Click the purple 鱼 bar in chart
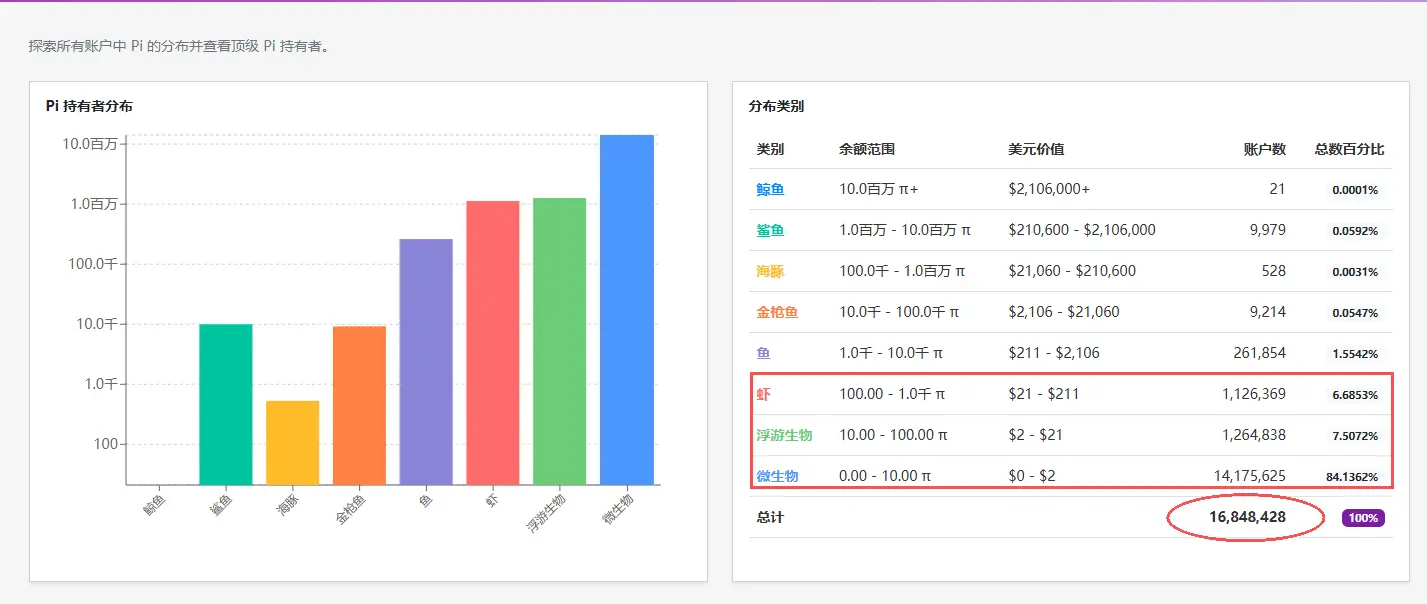Viewport: 1427px width, 604px height. [426, 362]
